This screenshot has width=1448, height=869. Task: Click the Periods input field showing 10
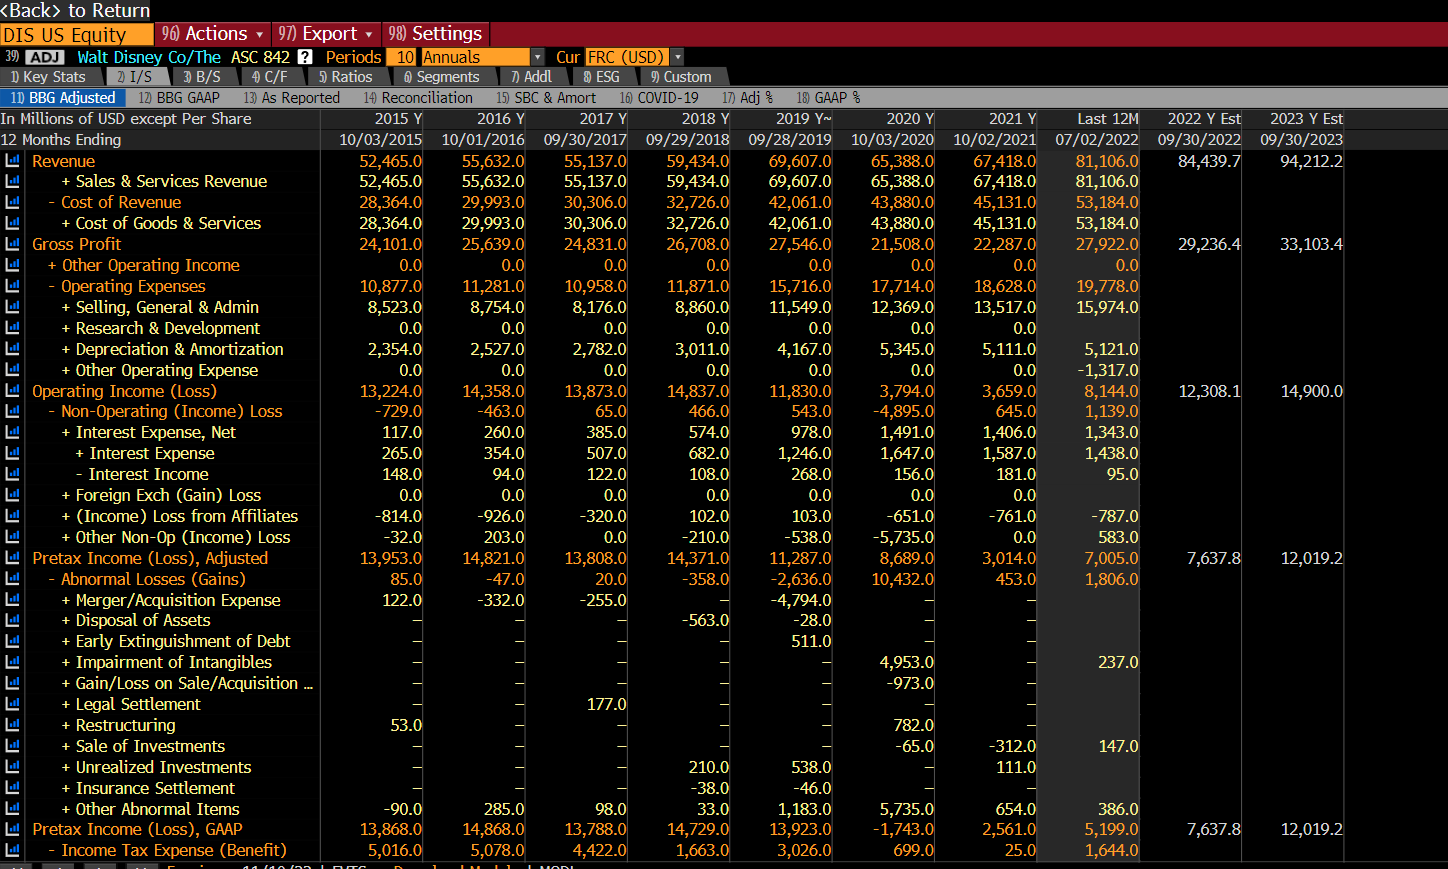(x=402, y=58)
